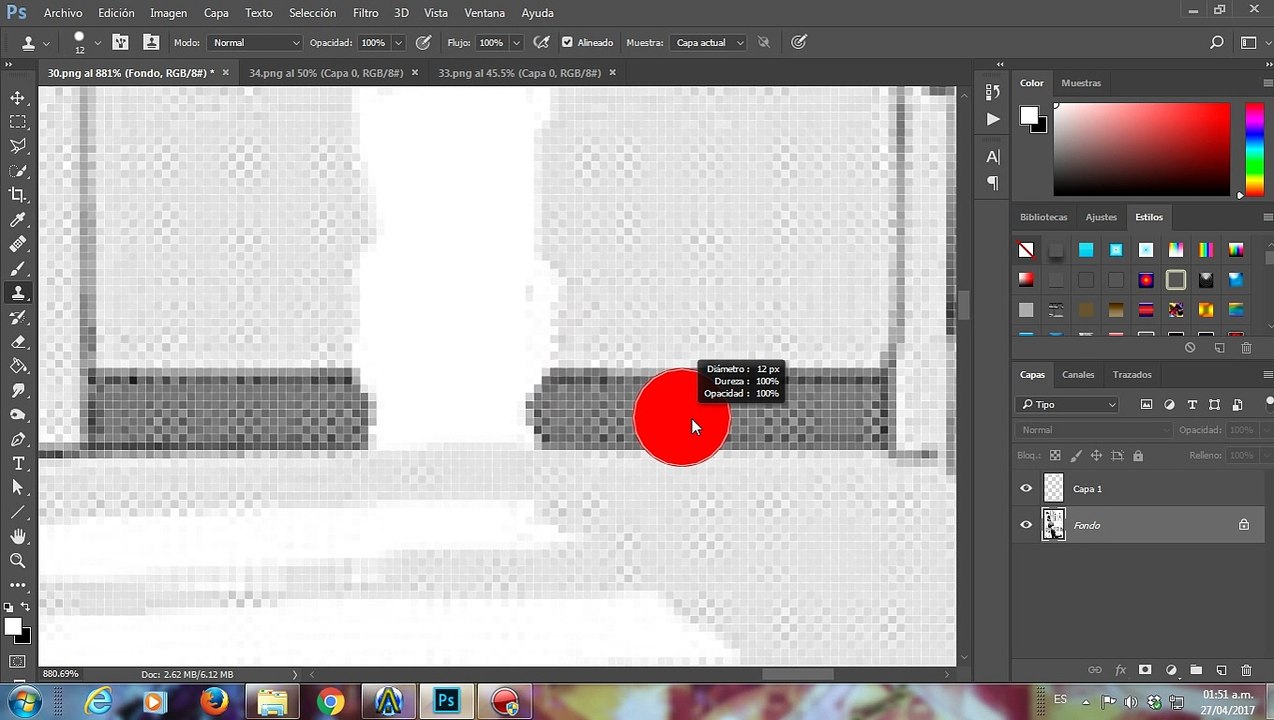1274x720 pixels.
Task: Expand the Flujo slider dropdown arrow
Action: click(x=516, y=43)
